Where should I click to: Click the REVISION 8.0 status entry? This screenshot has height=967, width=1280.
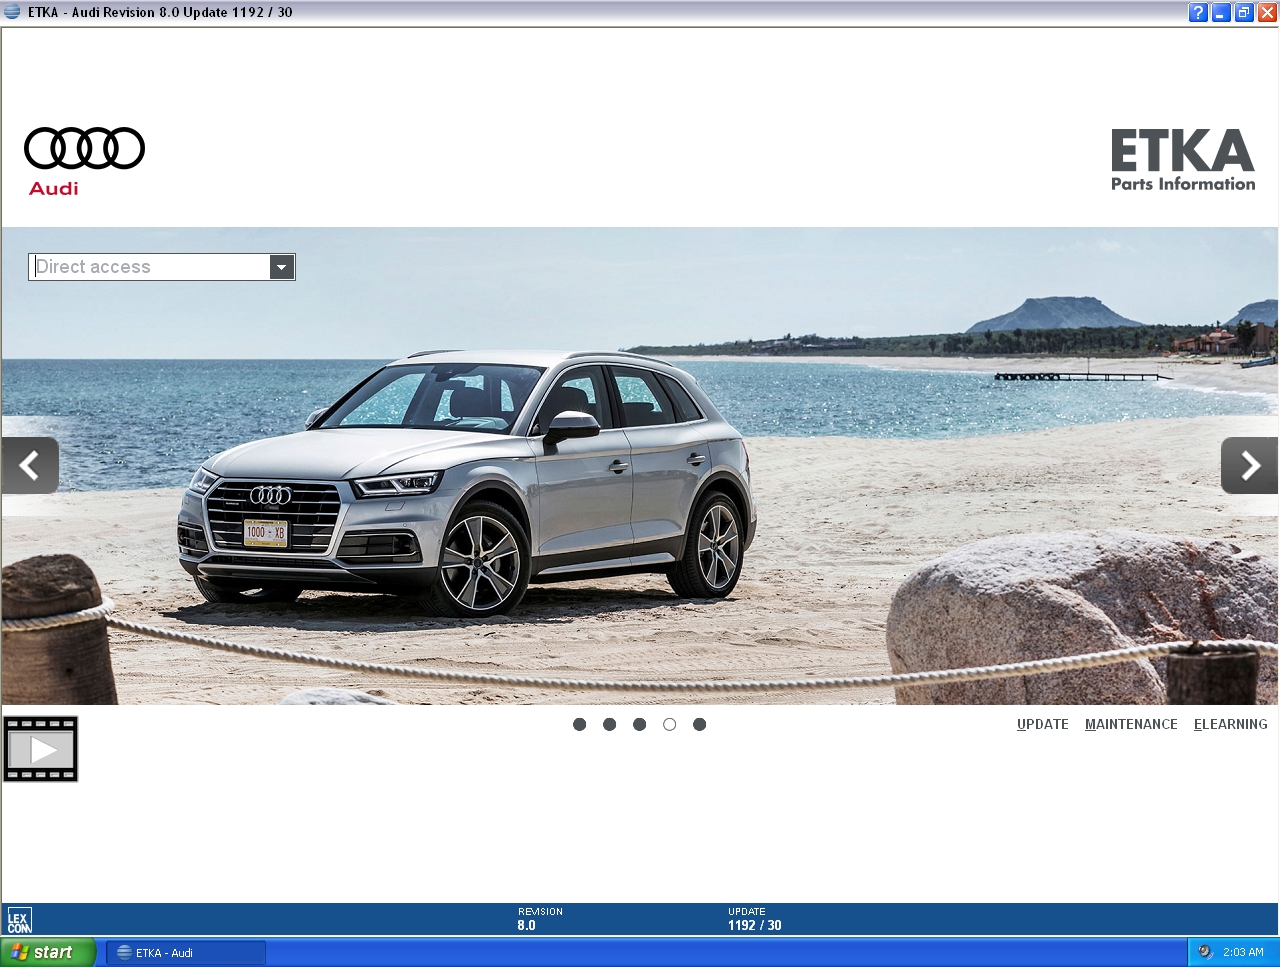click(x=540, y=919)
